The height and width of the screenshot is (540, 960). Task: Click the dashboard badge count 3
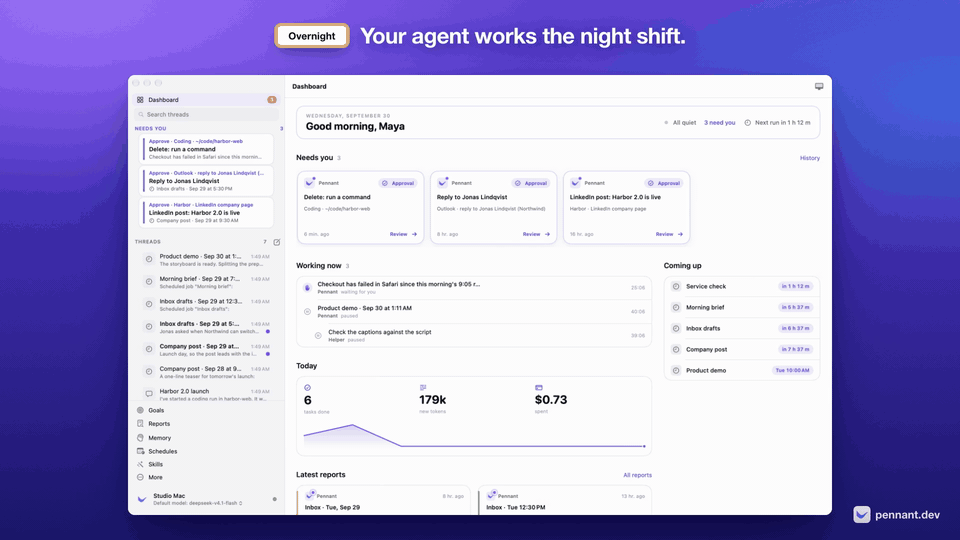272,100
